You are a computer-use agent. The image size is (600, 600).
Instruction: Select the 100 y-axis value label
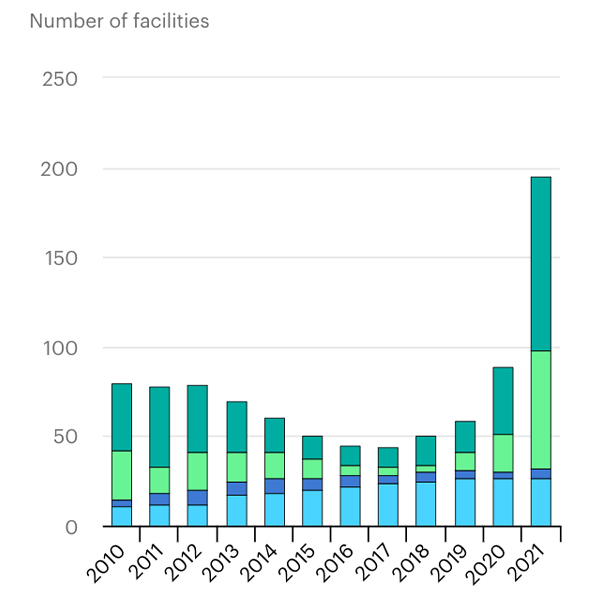point(60,348)
